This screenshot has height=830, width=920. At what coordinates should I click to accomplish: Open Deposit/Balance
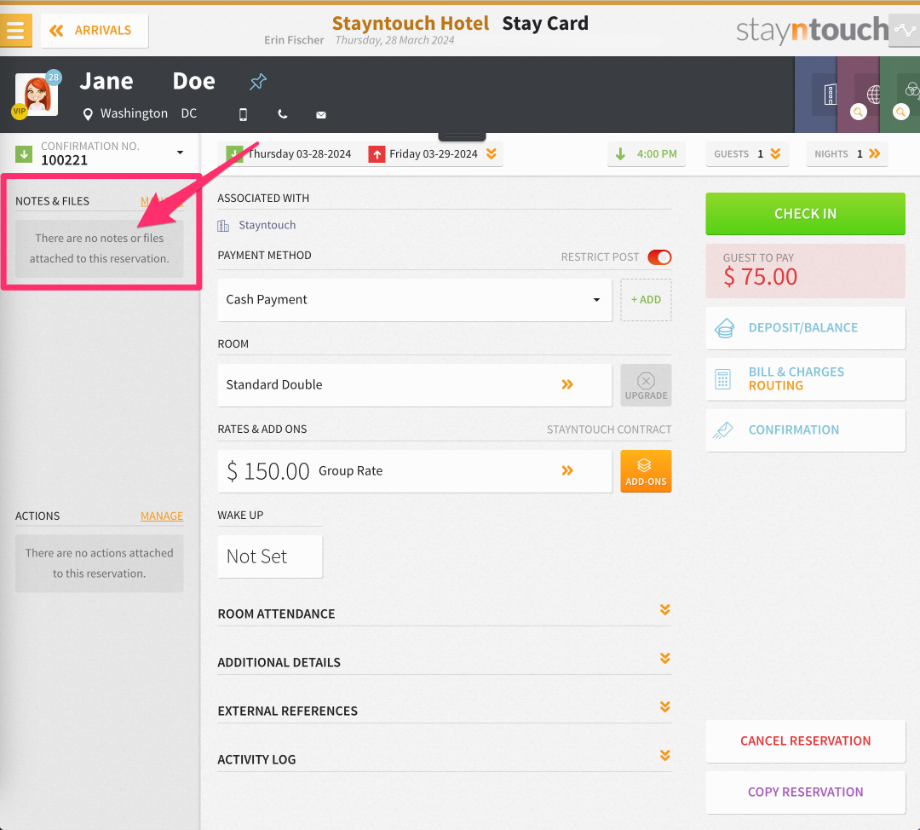[x=805, y=328]
